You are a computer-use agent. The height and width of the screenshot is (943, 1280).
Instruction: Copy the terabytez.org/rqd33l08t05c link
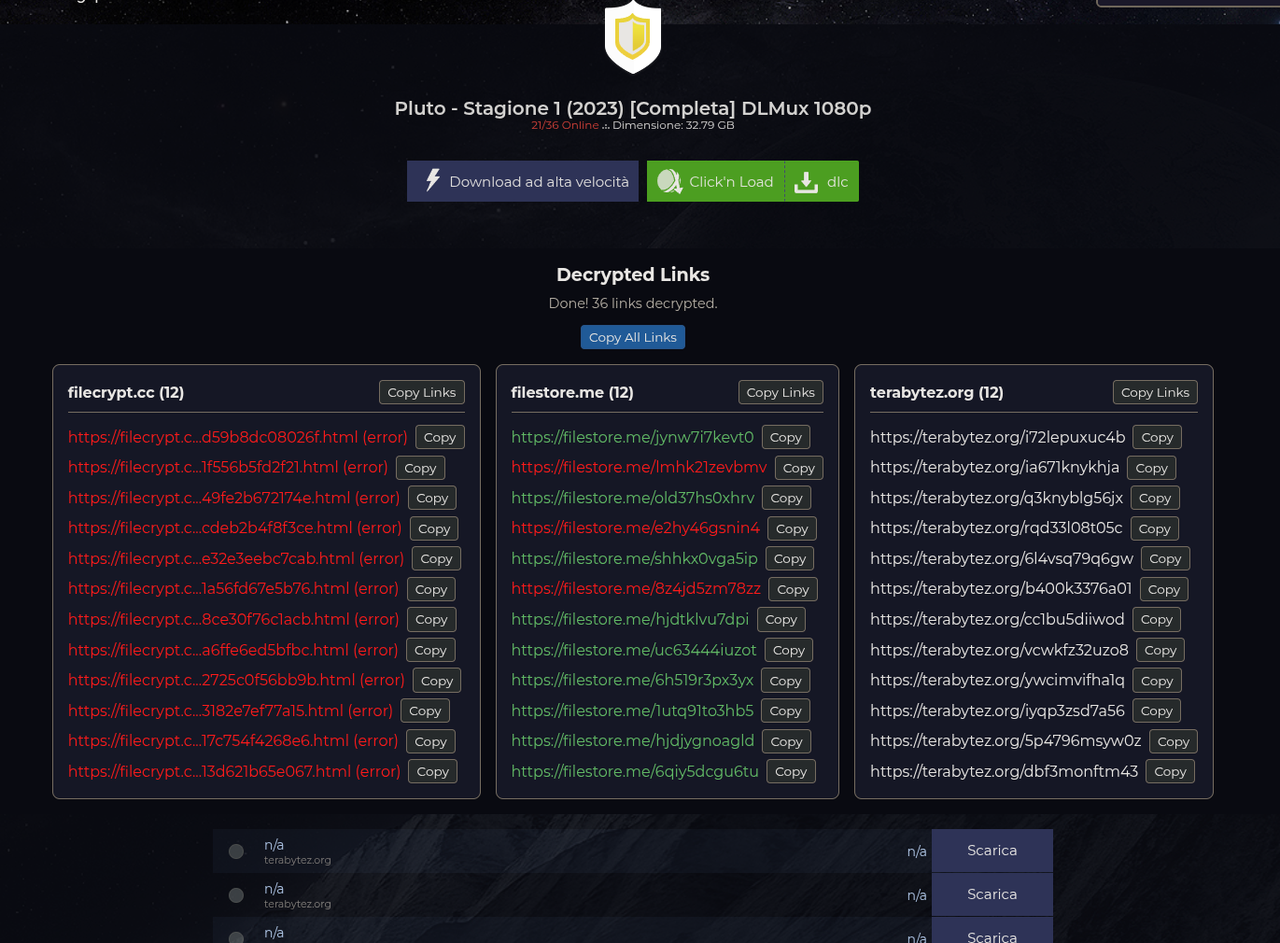point(1155,528)
